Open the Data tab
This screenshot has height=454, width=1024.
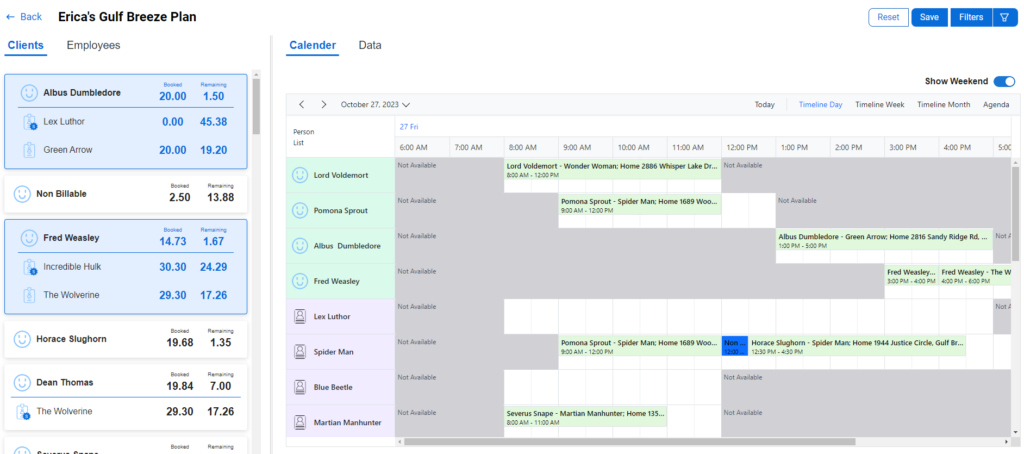tap(370, 45)
